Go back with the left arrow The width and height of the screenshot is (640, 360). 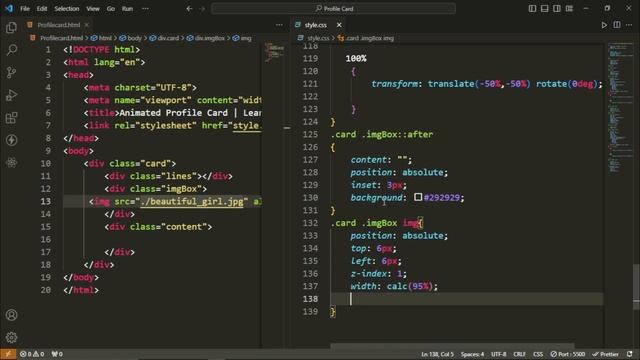click(x=189, y=9)
